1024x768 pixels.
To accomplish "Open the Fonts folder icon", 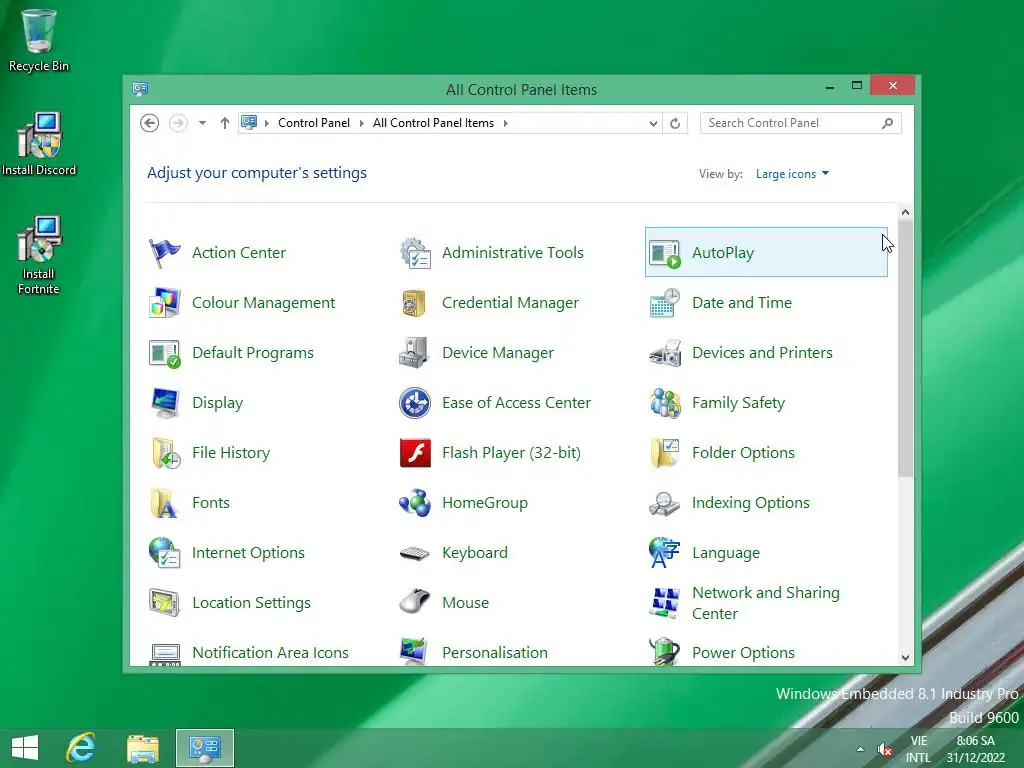I will 165,503.
